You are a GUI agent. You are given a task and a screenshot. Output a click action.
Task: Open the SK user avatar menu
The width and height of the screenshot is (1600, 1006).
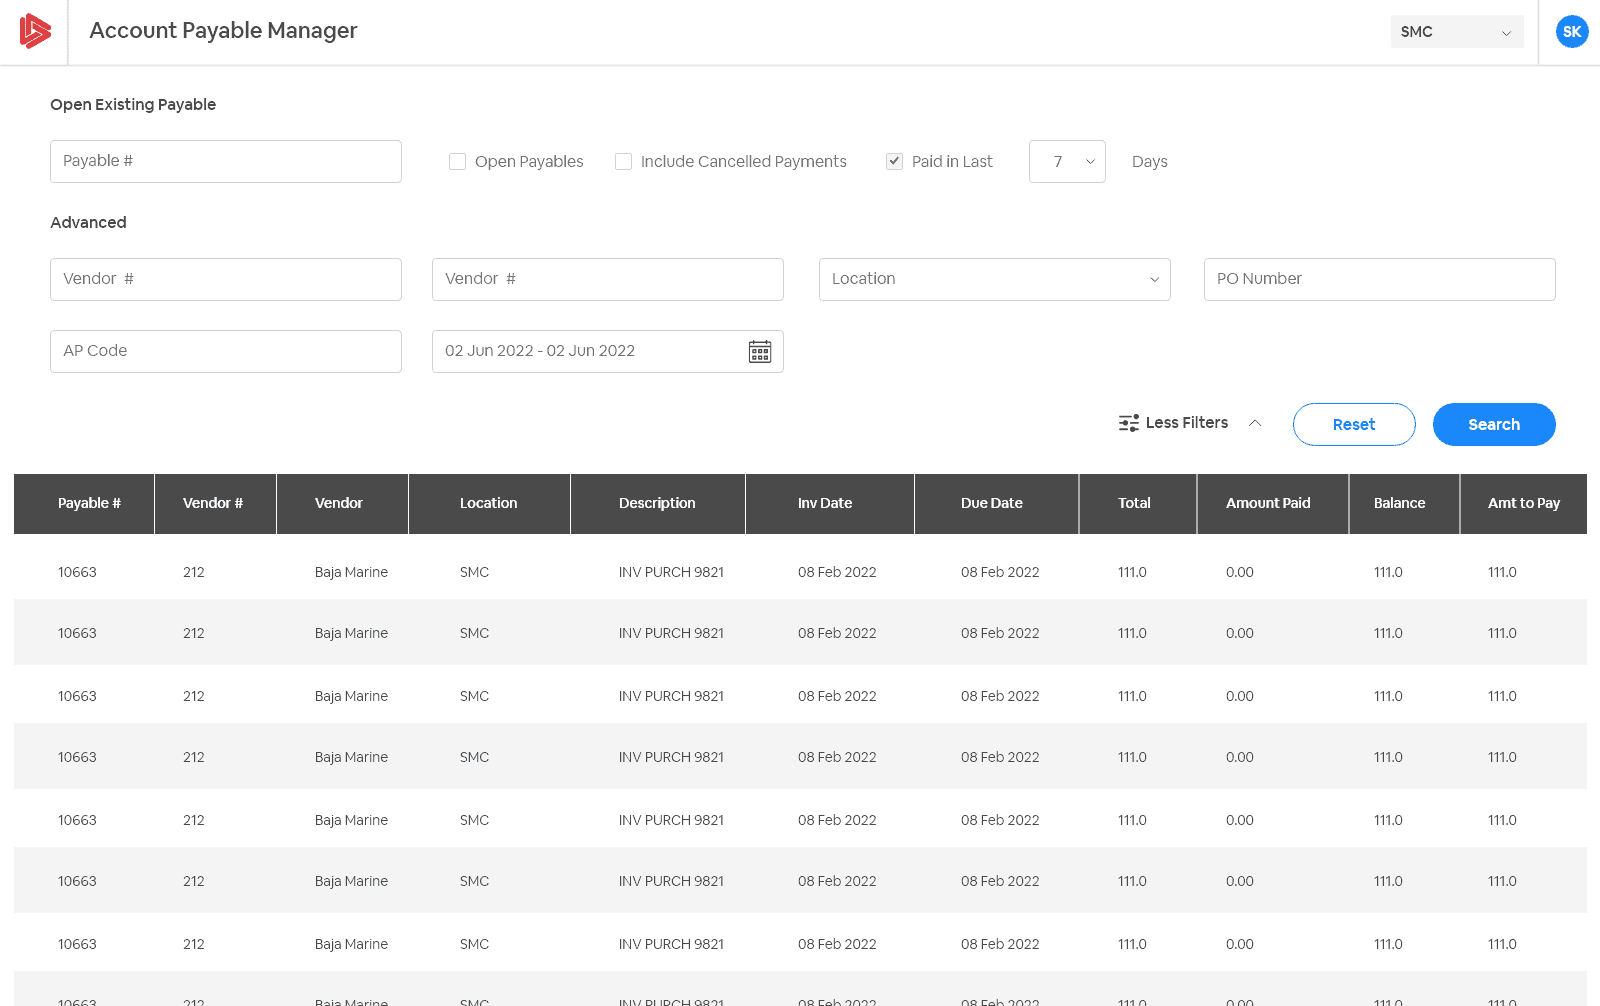tap(1571, 32)
